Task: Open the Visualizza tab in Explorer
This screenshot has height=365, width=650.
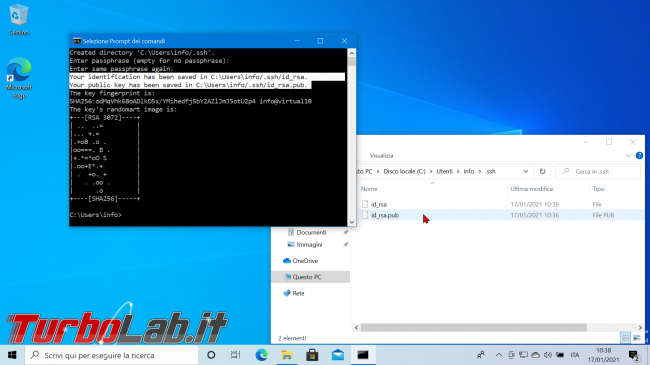Action: 381,156
